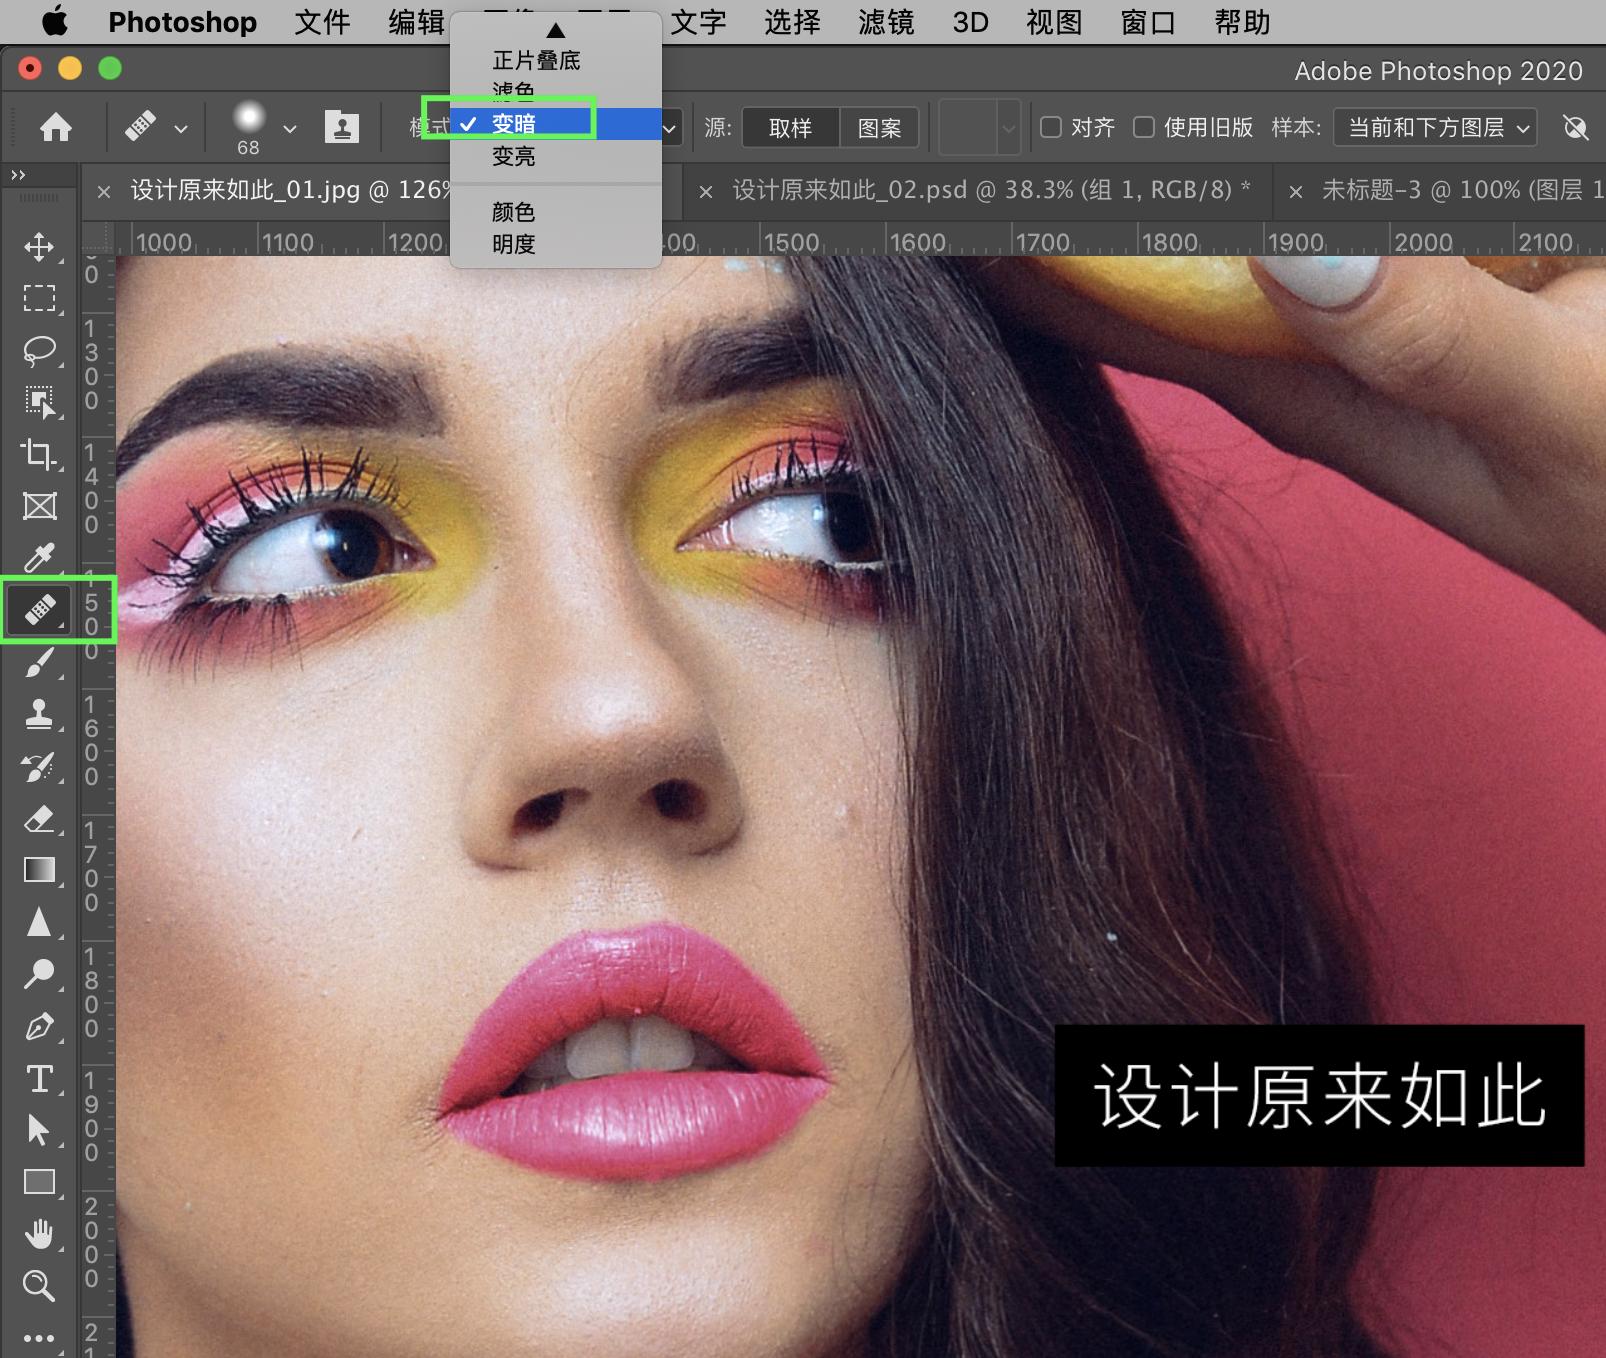The height and width of the screenshot is (1358, 1606).
Task: Select the Rectangle shape tool
Action: [39, 1182]
